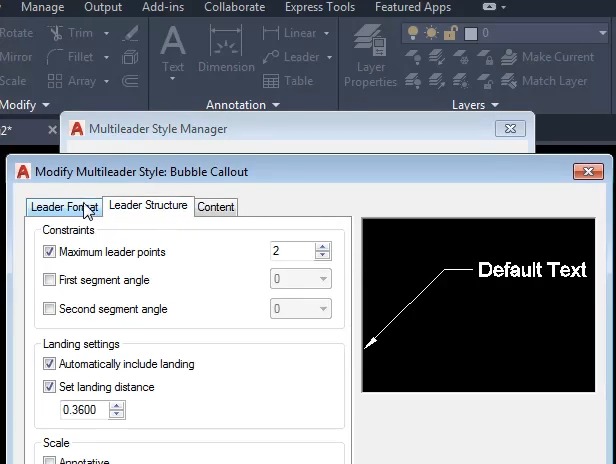Toggle Maximum leader points checkbox
Image resolution: width=616 pixels, height=464 pixels.
point(50,252)
